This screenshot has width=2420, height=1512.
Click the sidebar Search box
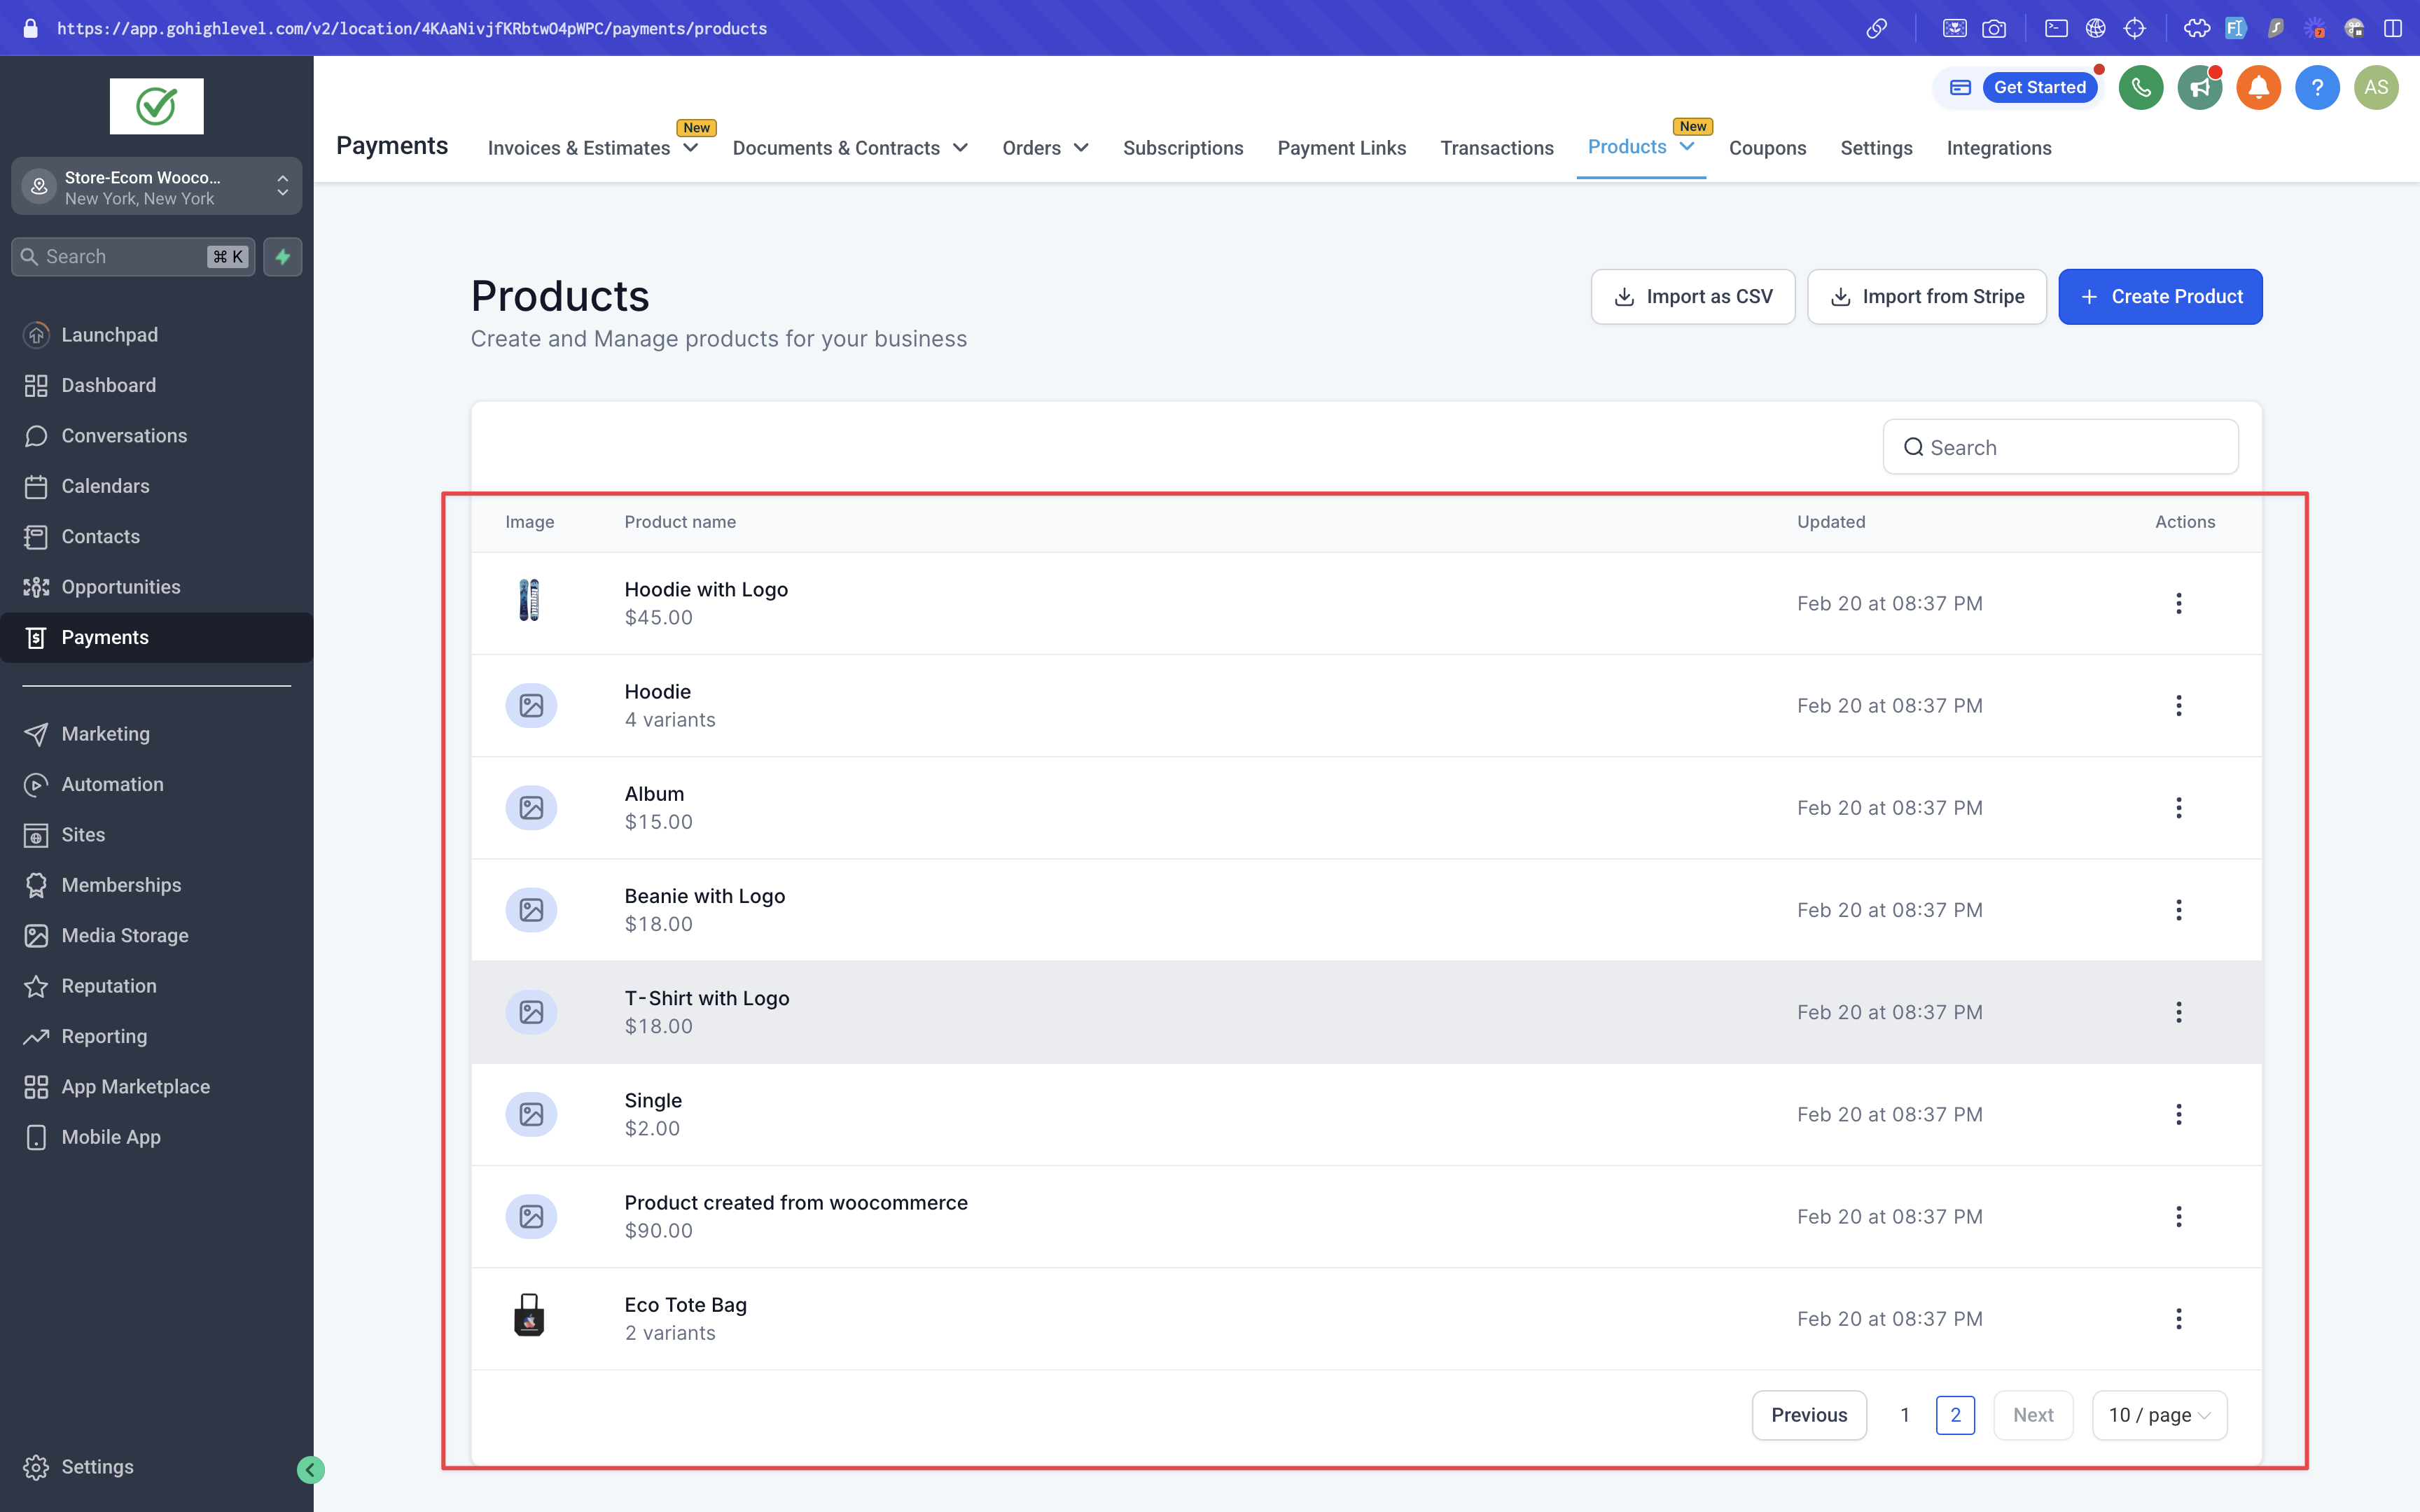click(x=133, y=257)
